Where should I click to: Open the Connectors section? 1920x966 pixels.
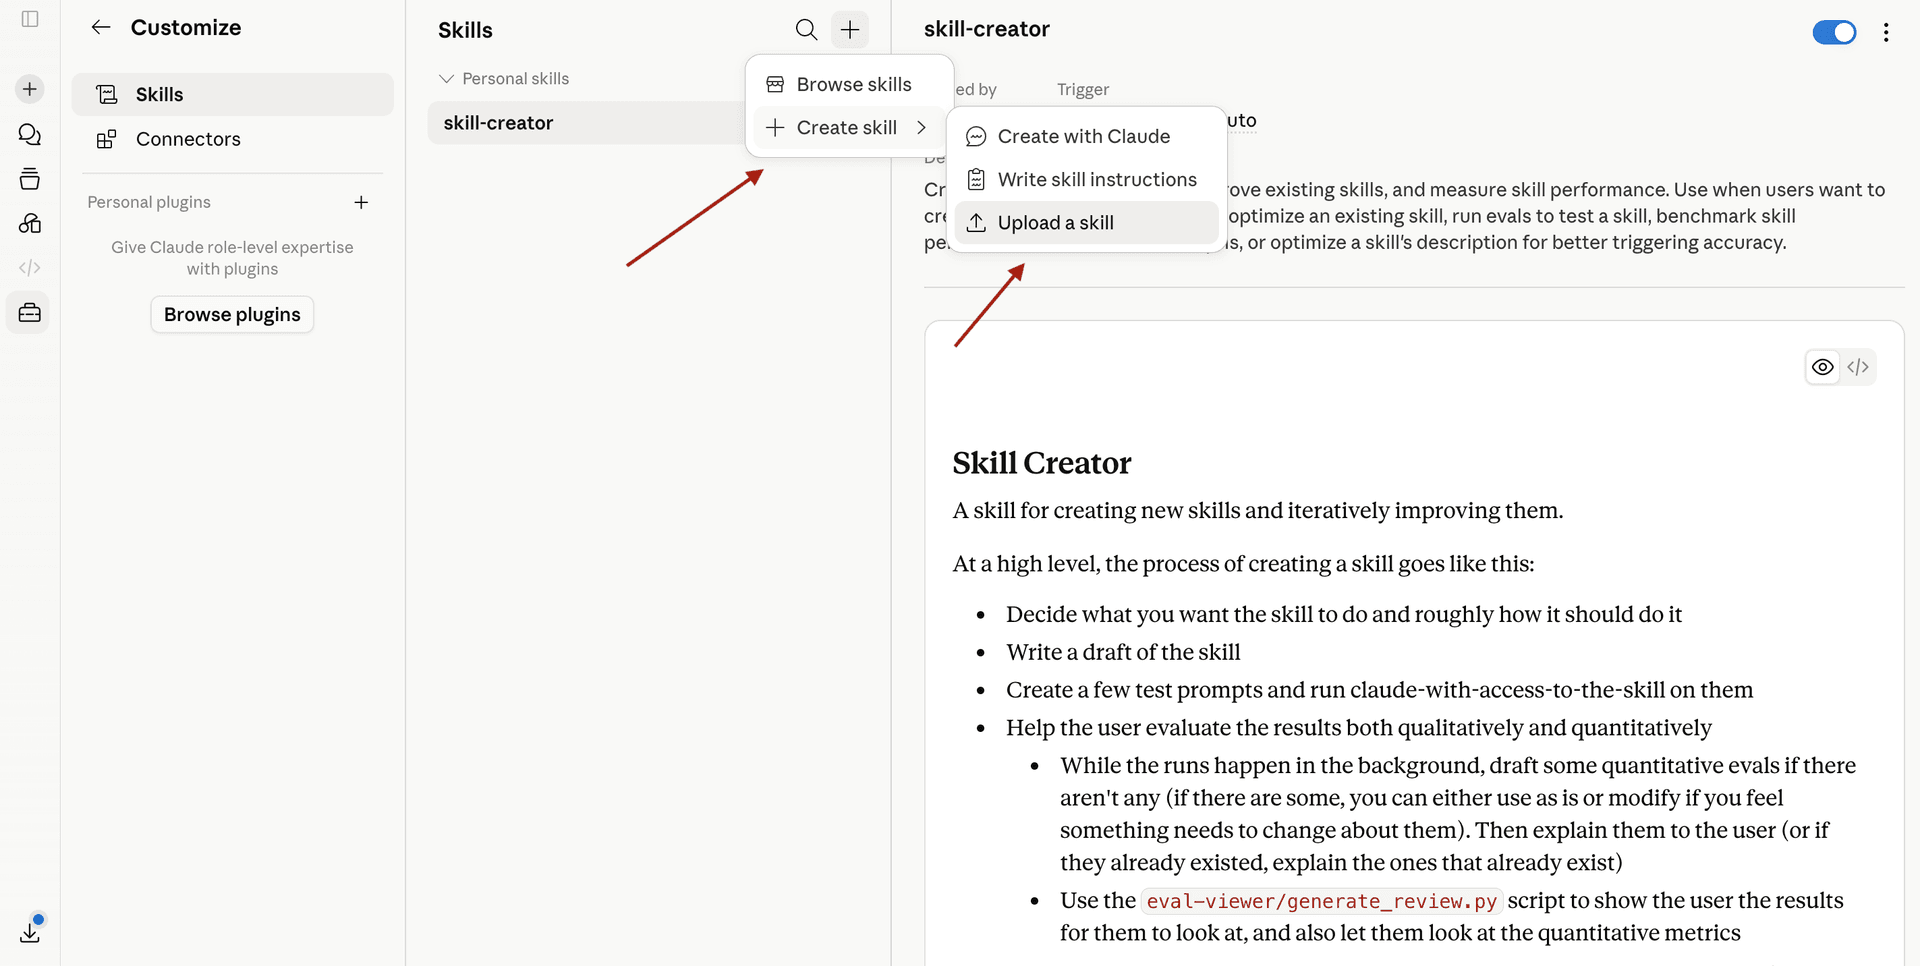(x=232, y=139)
